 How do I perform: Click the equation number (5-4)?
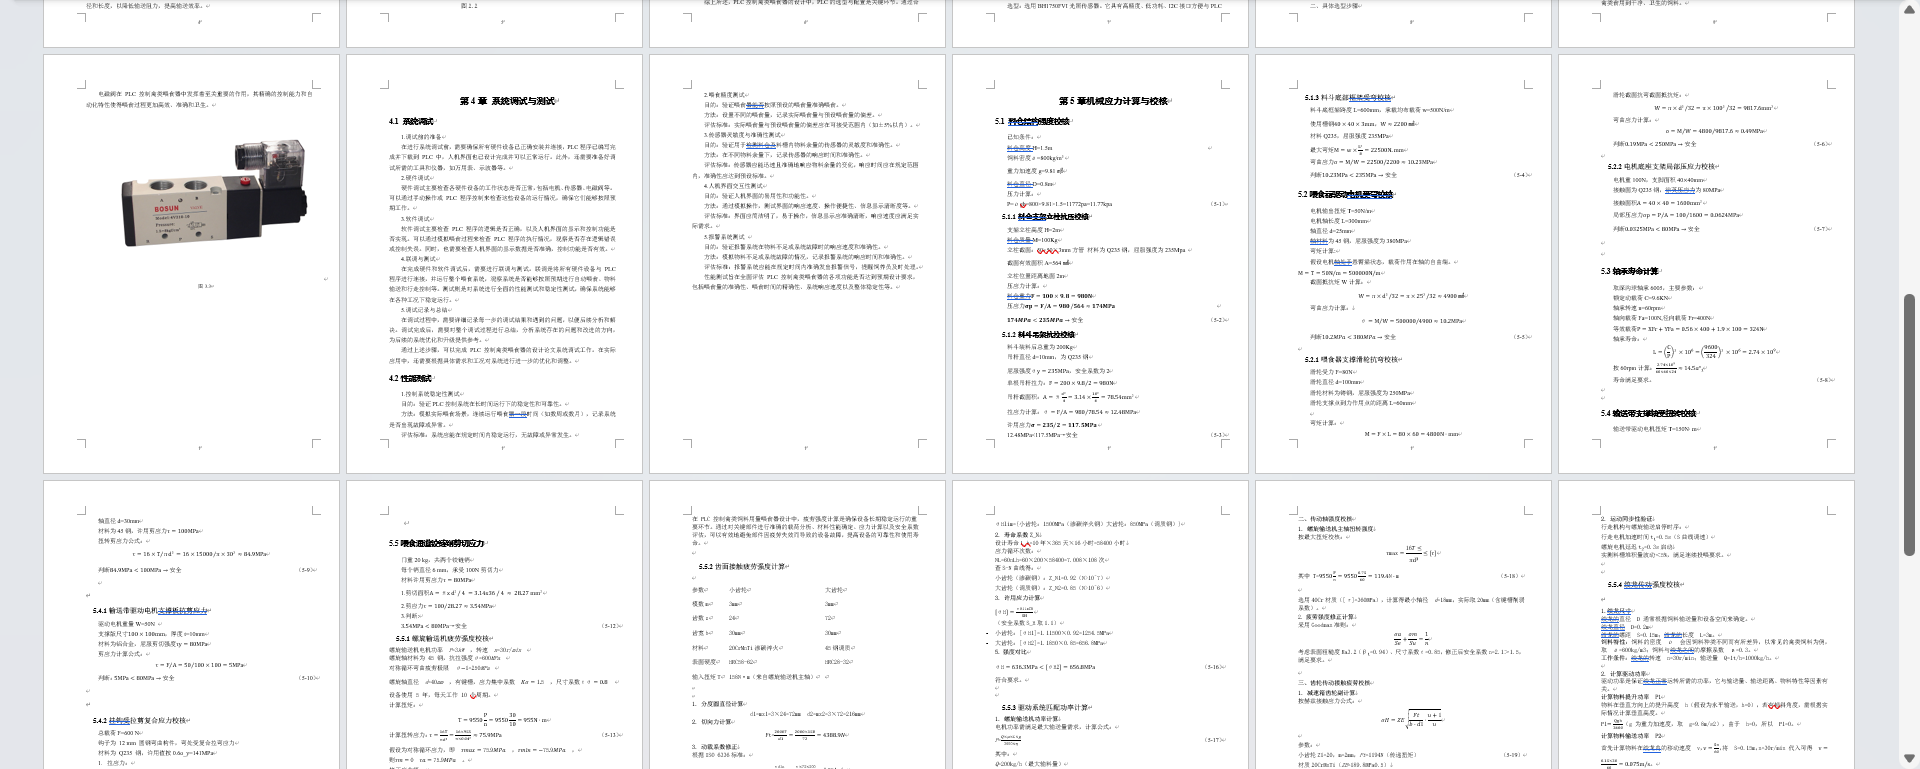click(1522, 175)
